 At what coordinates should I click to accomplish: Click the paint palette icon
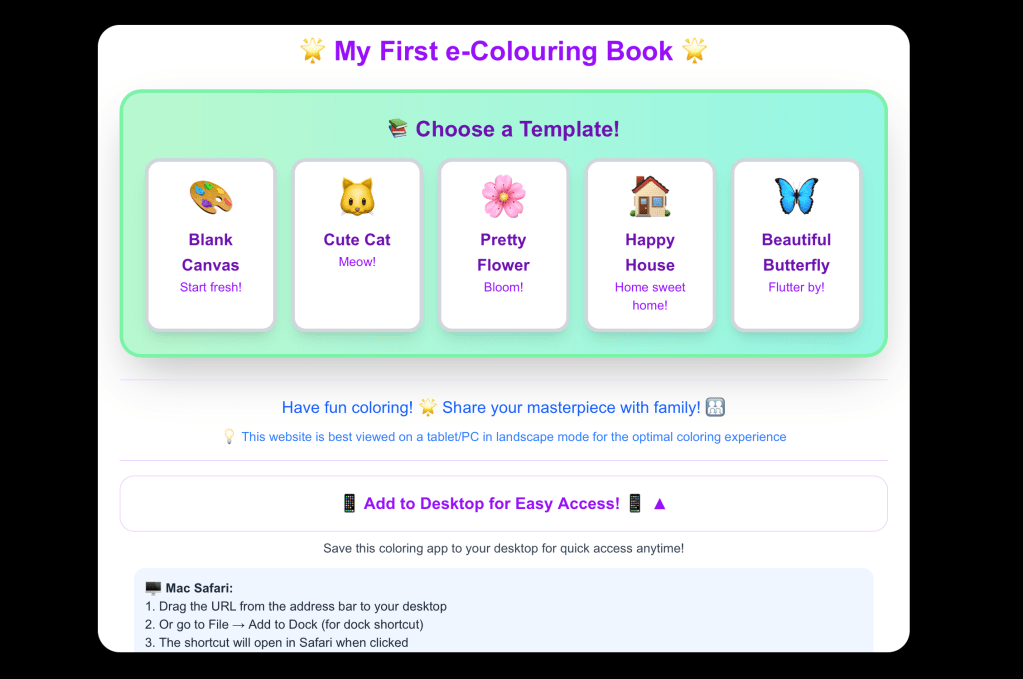210,196
